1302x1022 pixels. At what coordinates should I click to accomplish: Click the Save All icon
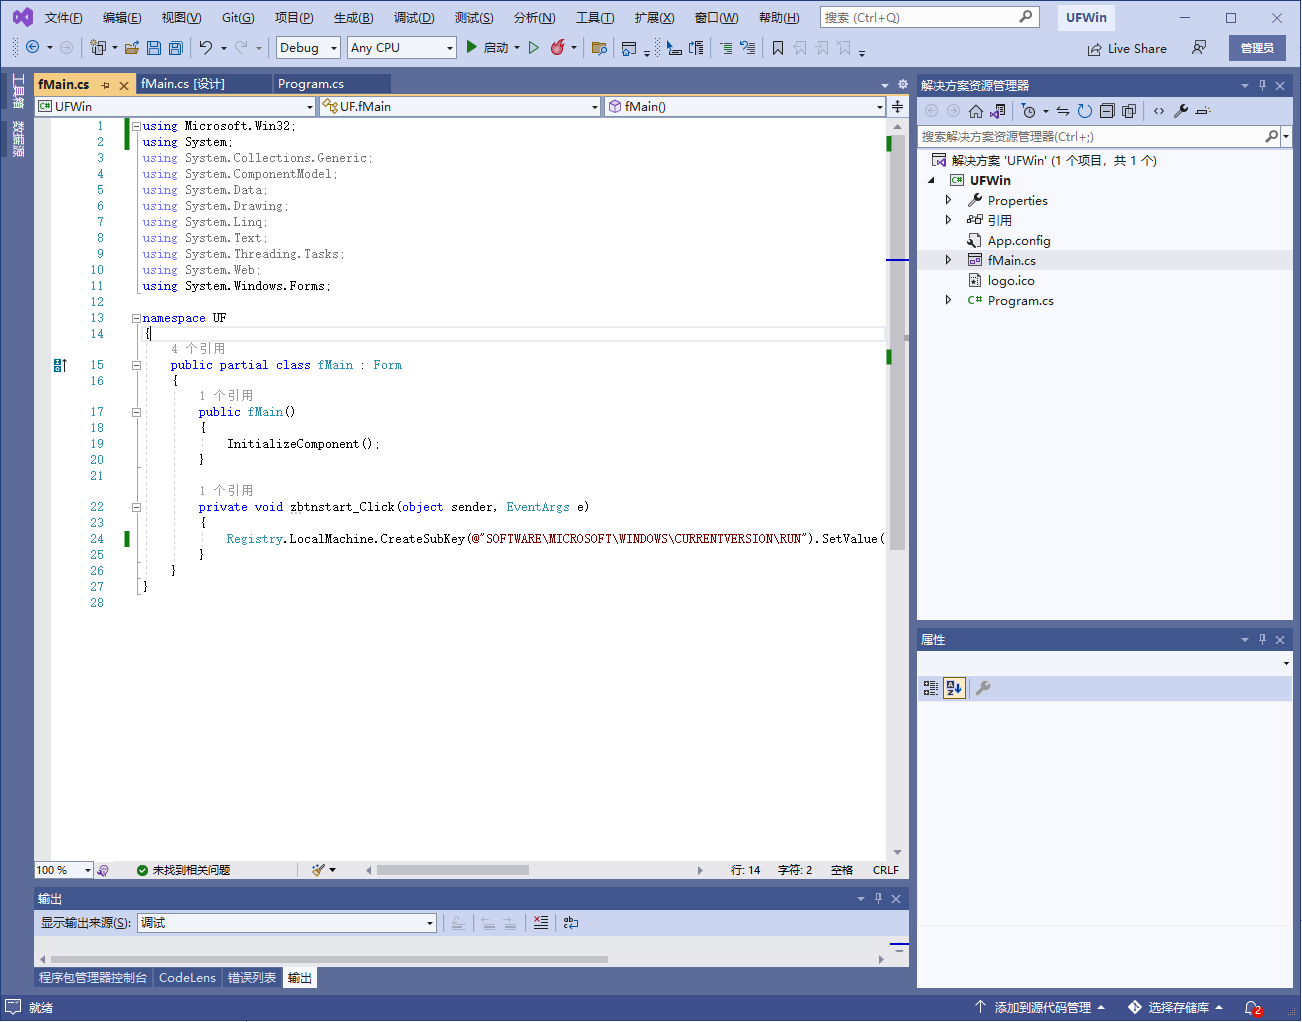point(176,47)
